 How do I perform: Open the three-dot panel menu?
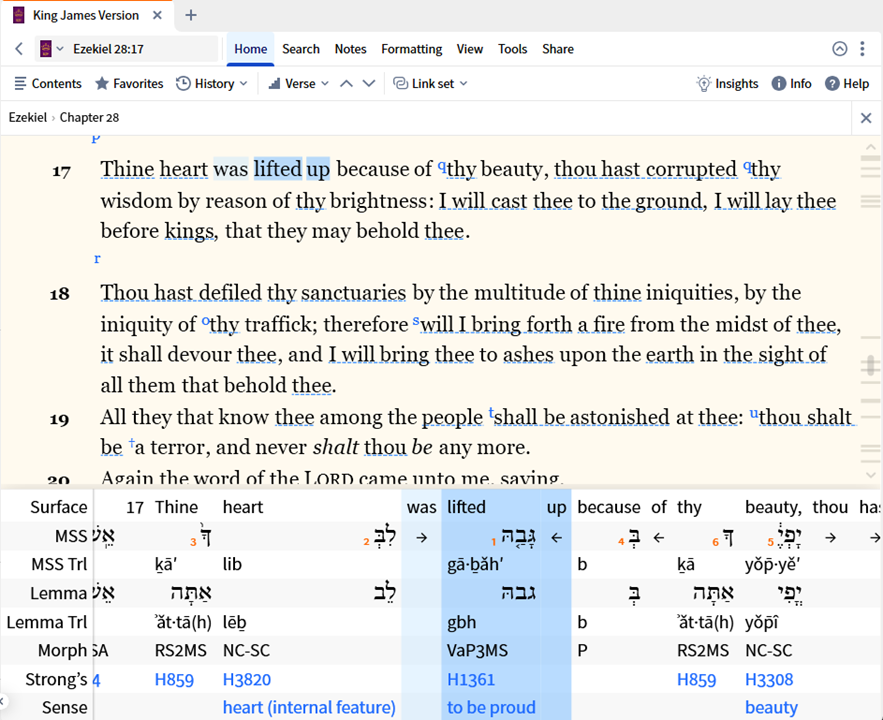tap(862, 49)
